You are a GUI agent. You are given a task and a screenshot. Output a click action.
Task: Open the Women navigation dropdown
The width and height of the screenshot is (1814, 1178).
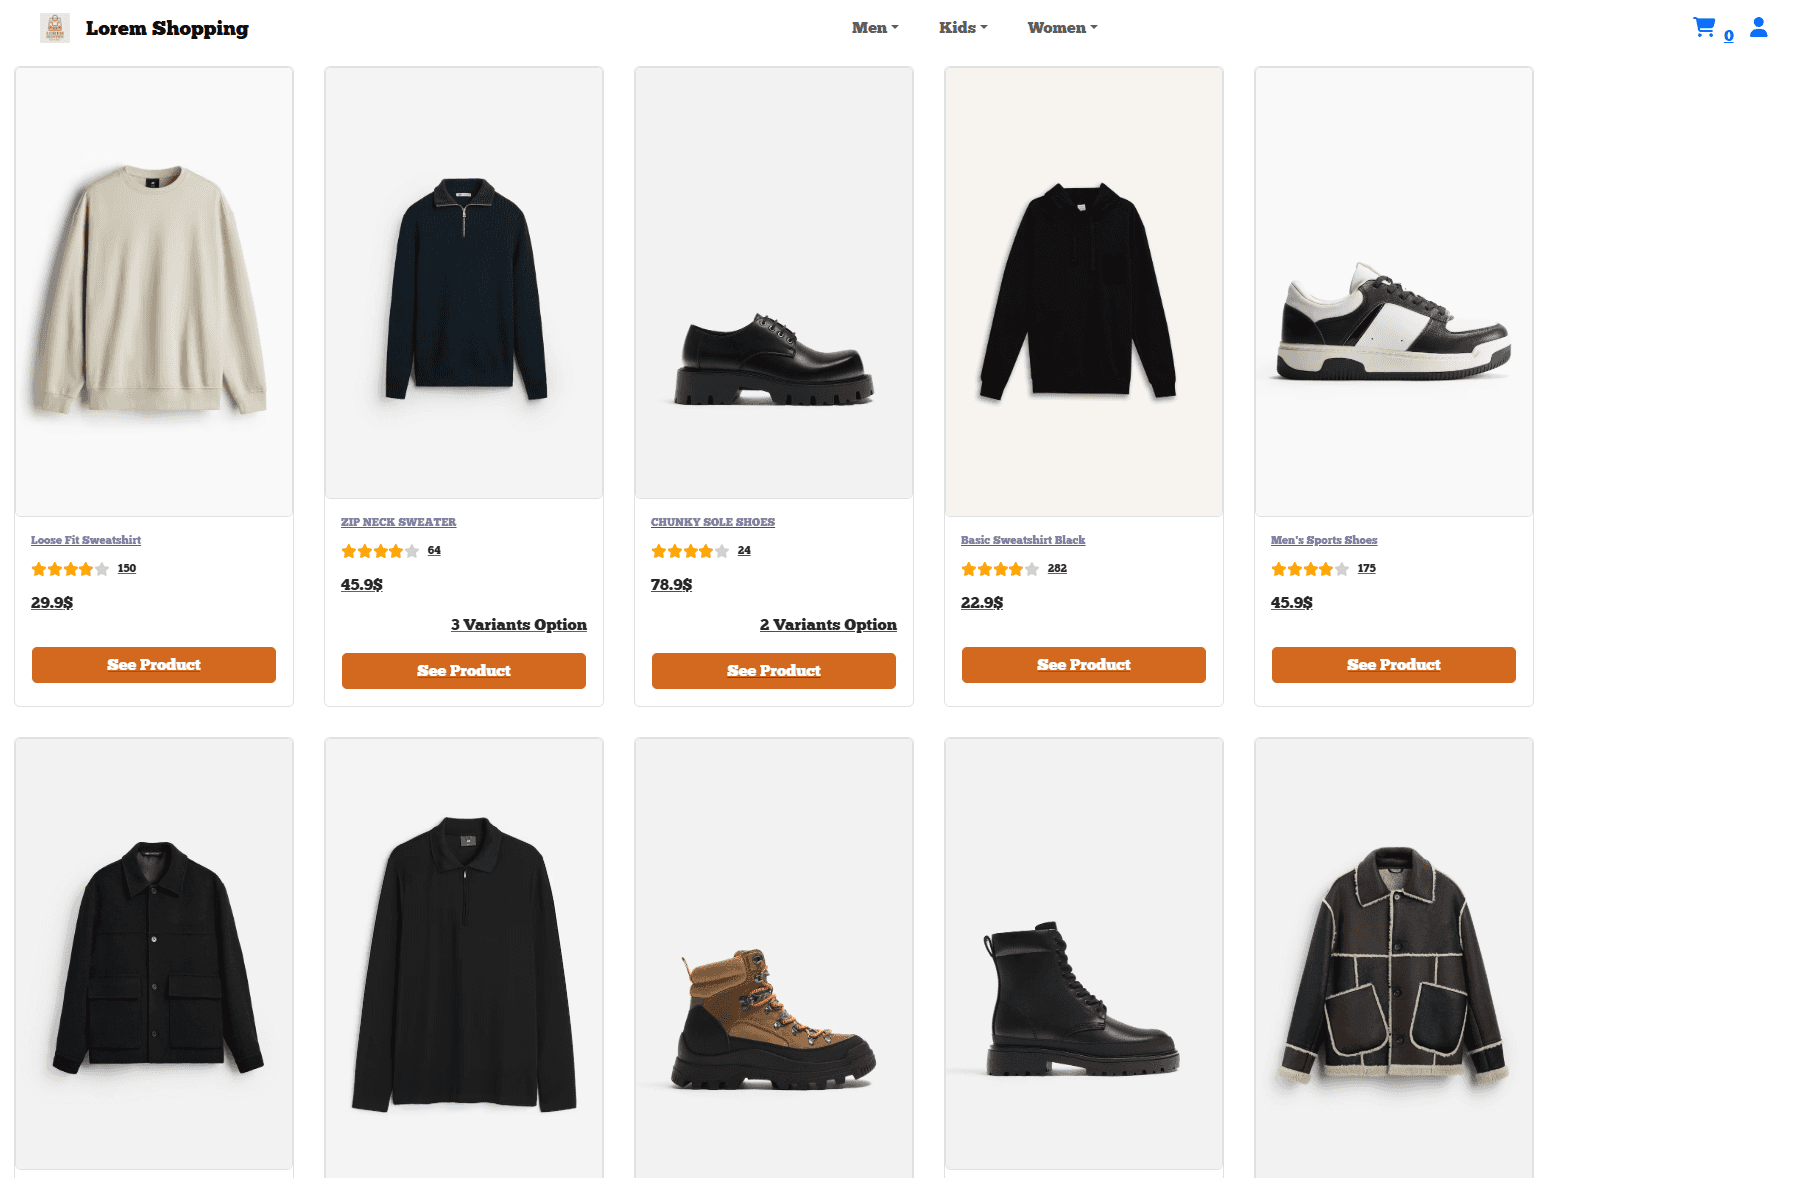click(1061, 27)
